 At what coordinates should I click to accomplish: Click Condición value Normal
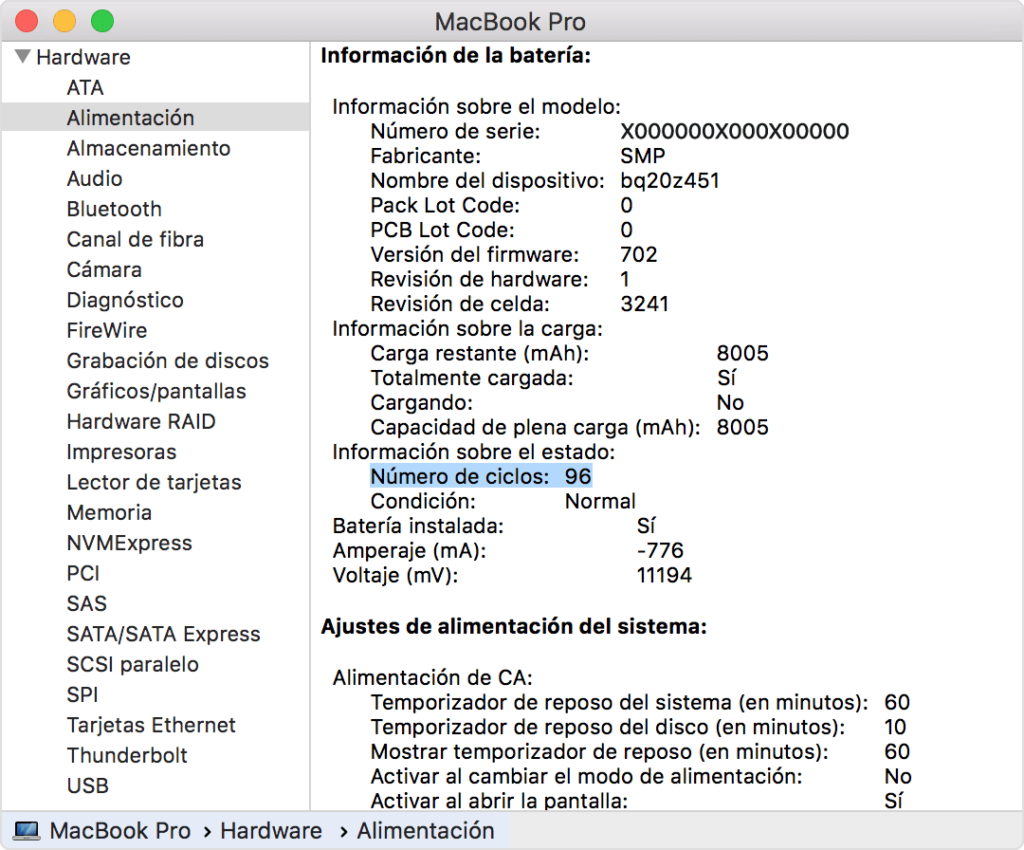600,501
